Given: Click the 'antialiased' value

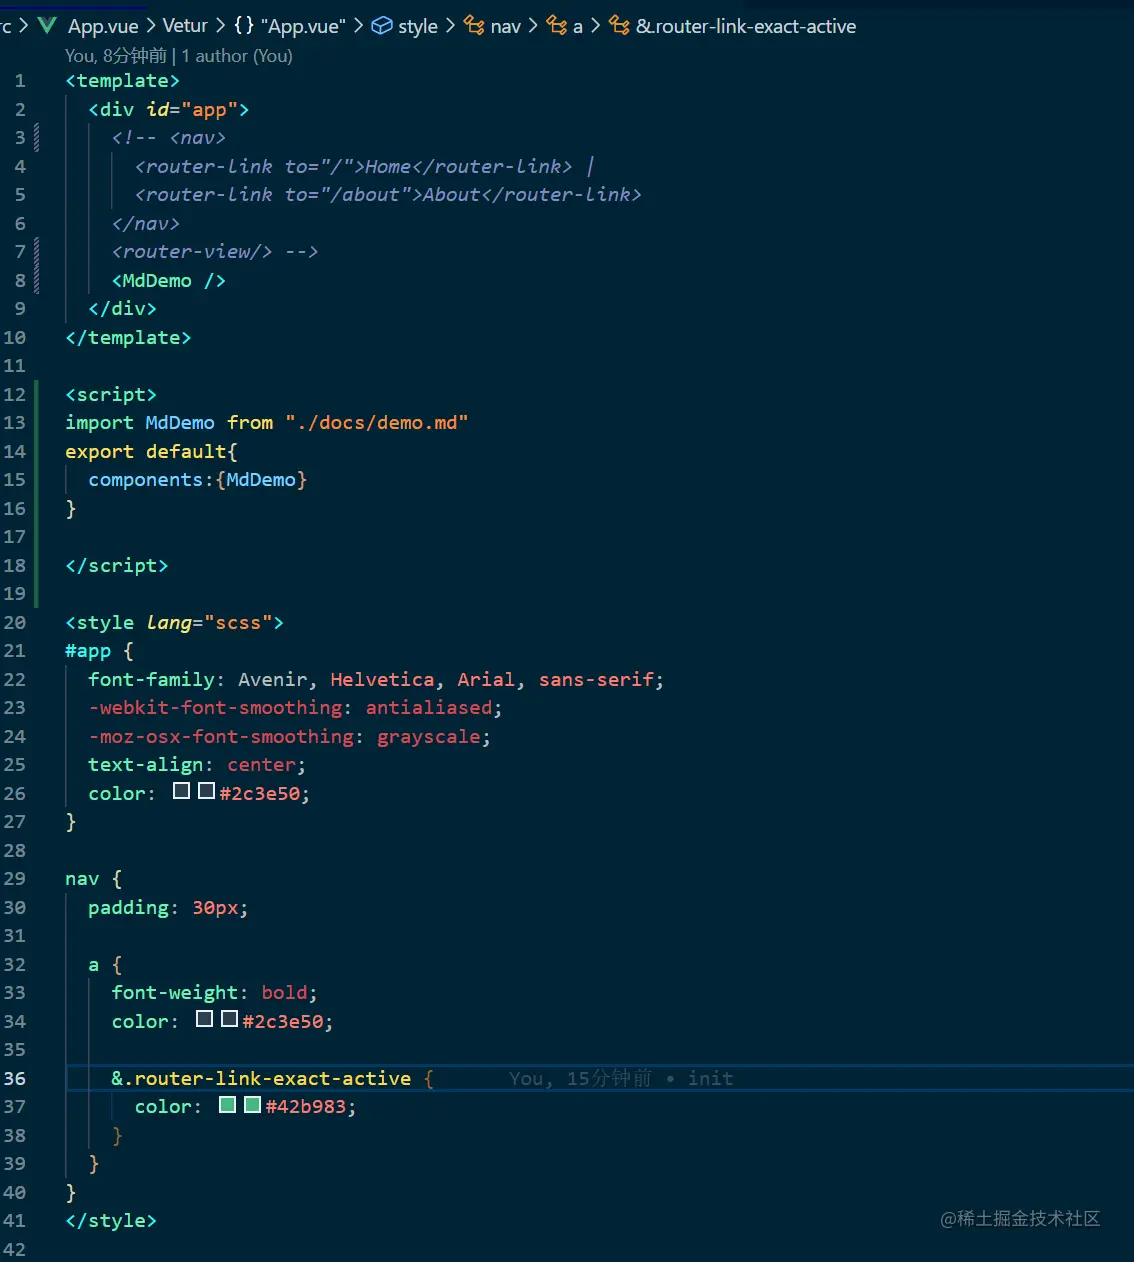Looking at the screenshot, I should point(429,708).
